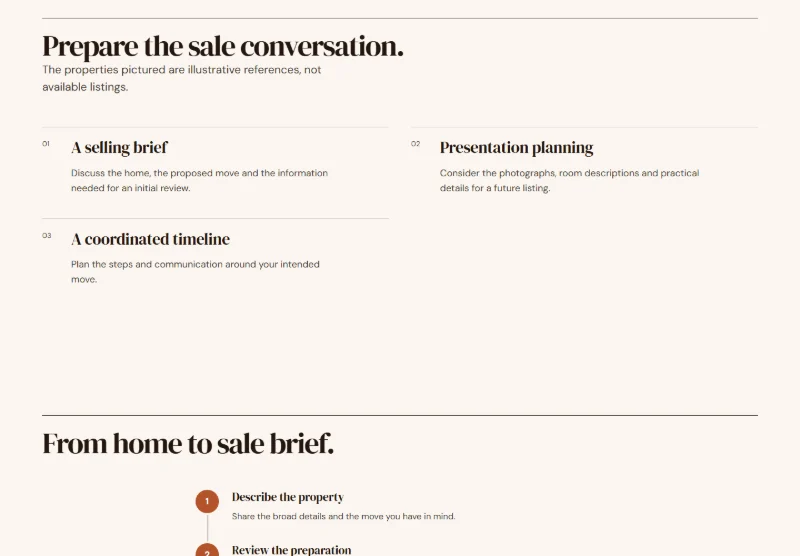
Task: Click the presentation planning description text
Action: [x=569, y=180]
